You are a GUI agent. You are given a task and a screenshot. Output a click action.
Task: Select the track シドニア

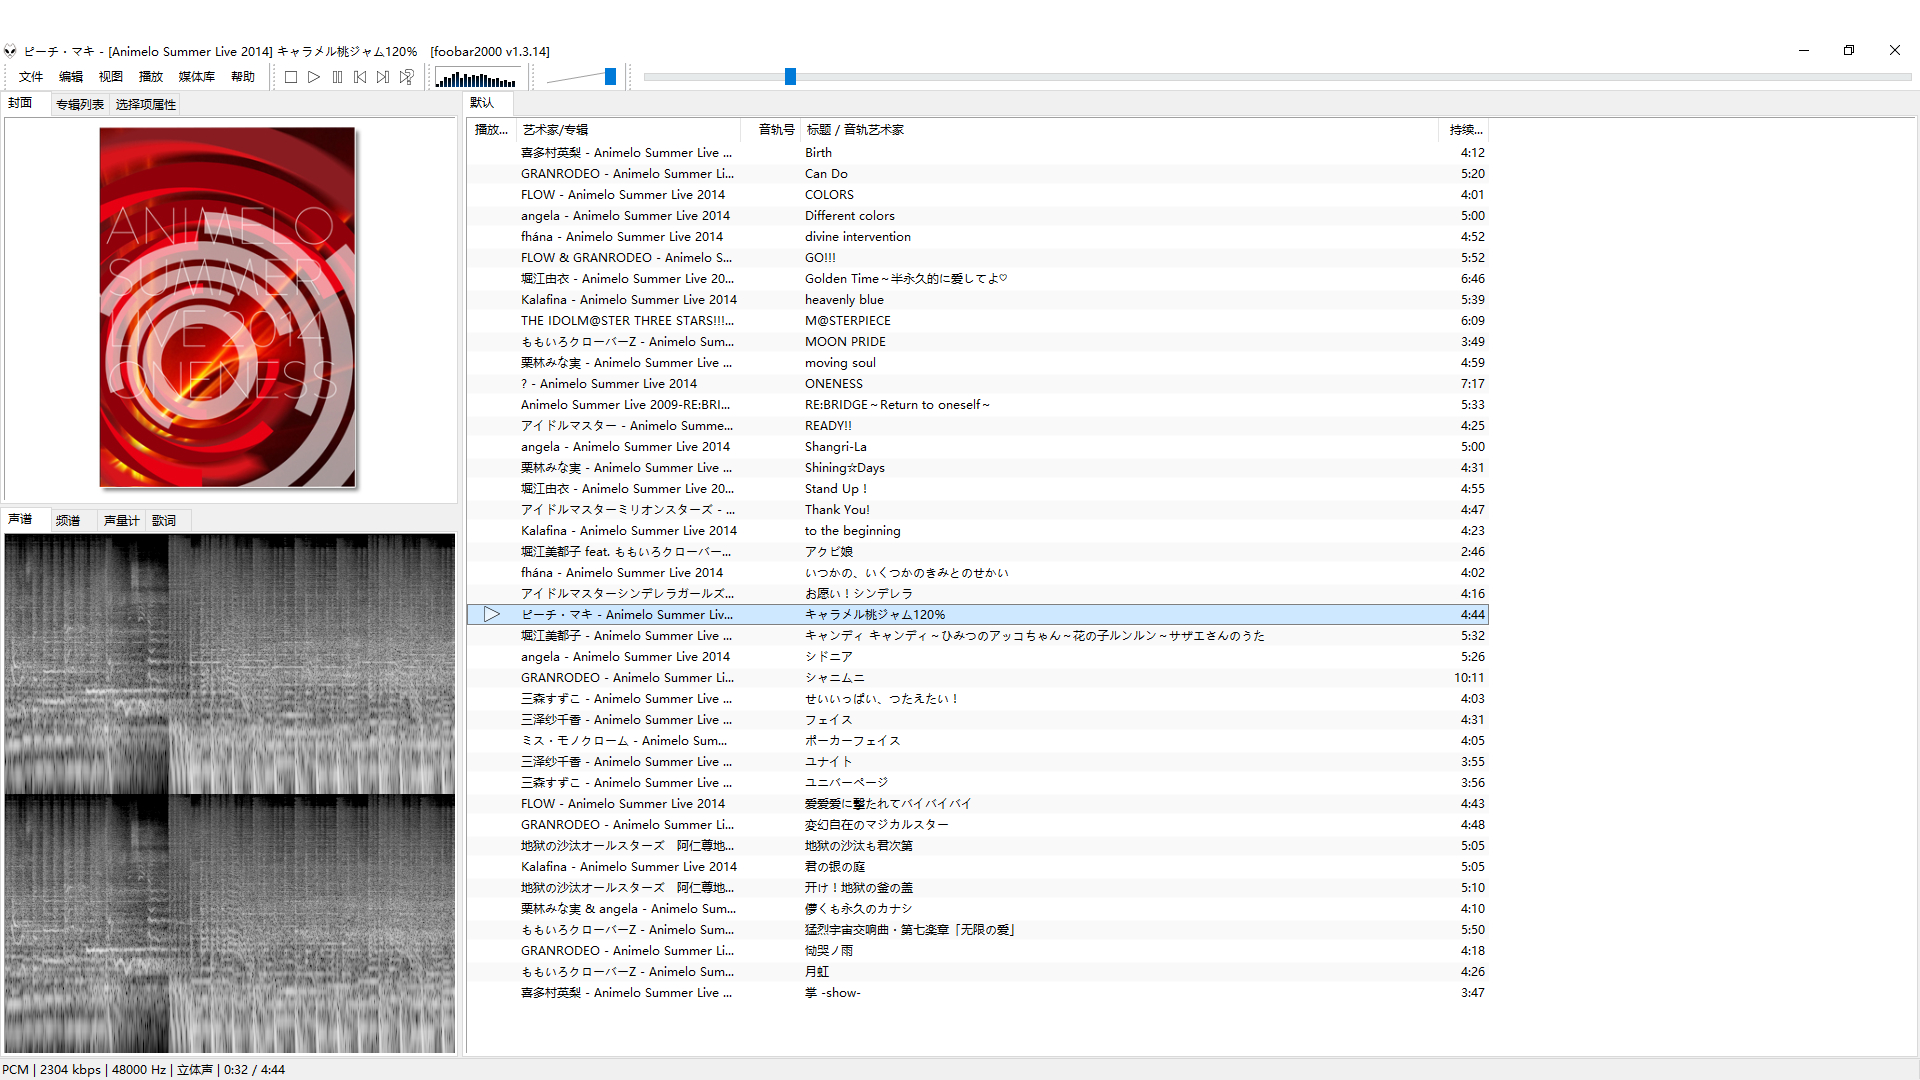(x=978, y=657)
